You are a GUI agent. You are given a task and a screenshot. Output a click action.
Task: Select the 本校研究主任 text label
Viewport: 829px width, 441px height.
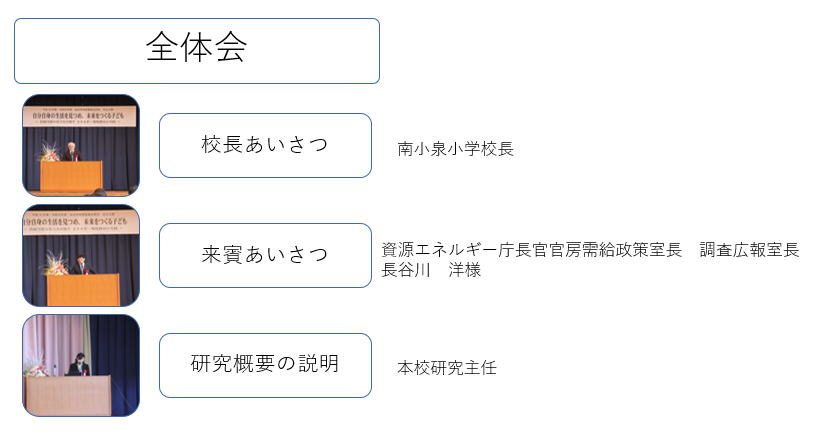pyautogui.click(x=447, y=368)
